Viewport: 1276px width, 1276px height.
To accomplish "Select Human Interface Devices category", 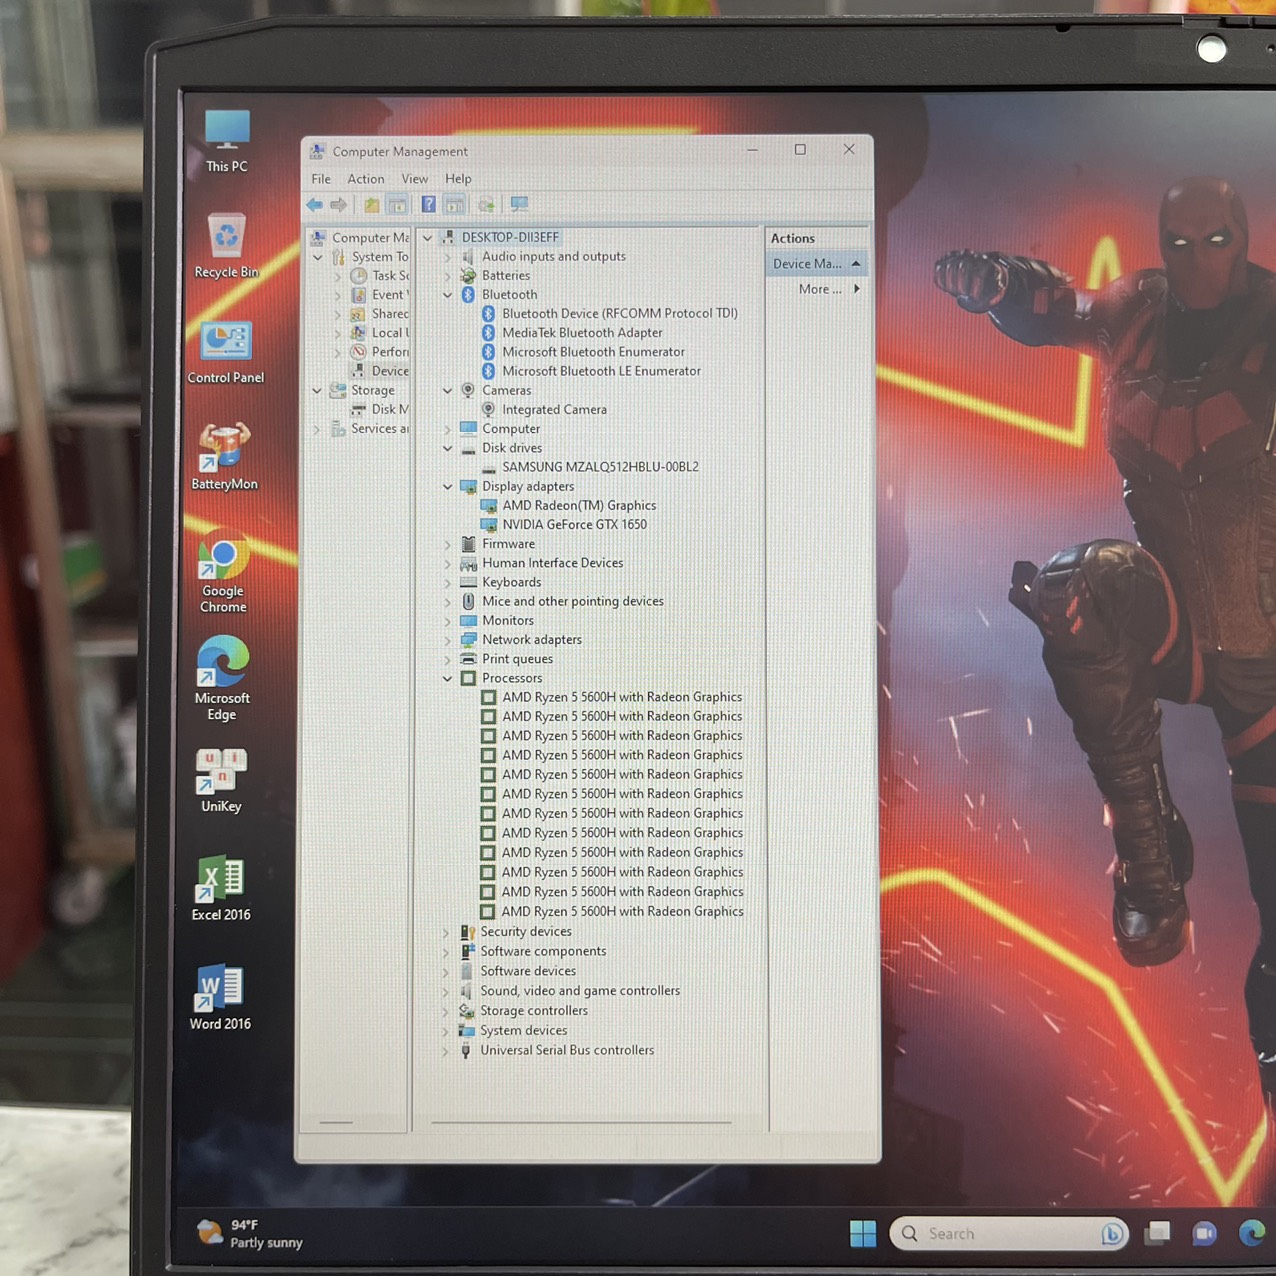I will pos(552,563).
